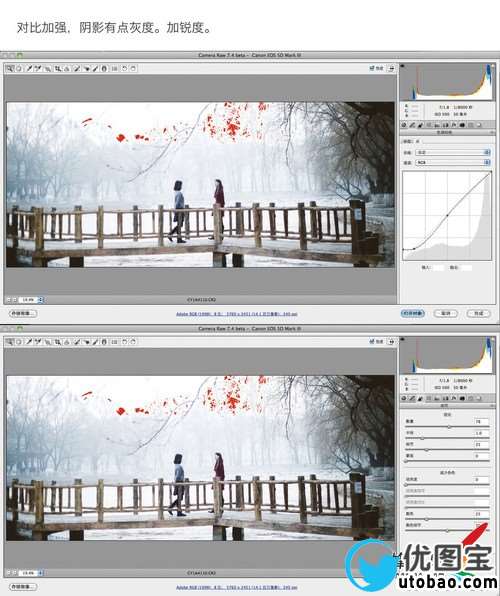This screenshot has width=500, height=596.
Task: Click the middle point on tone curve
Action: pyautogui.click(x=447, y=215)
